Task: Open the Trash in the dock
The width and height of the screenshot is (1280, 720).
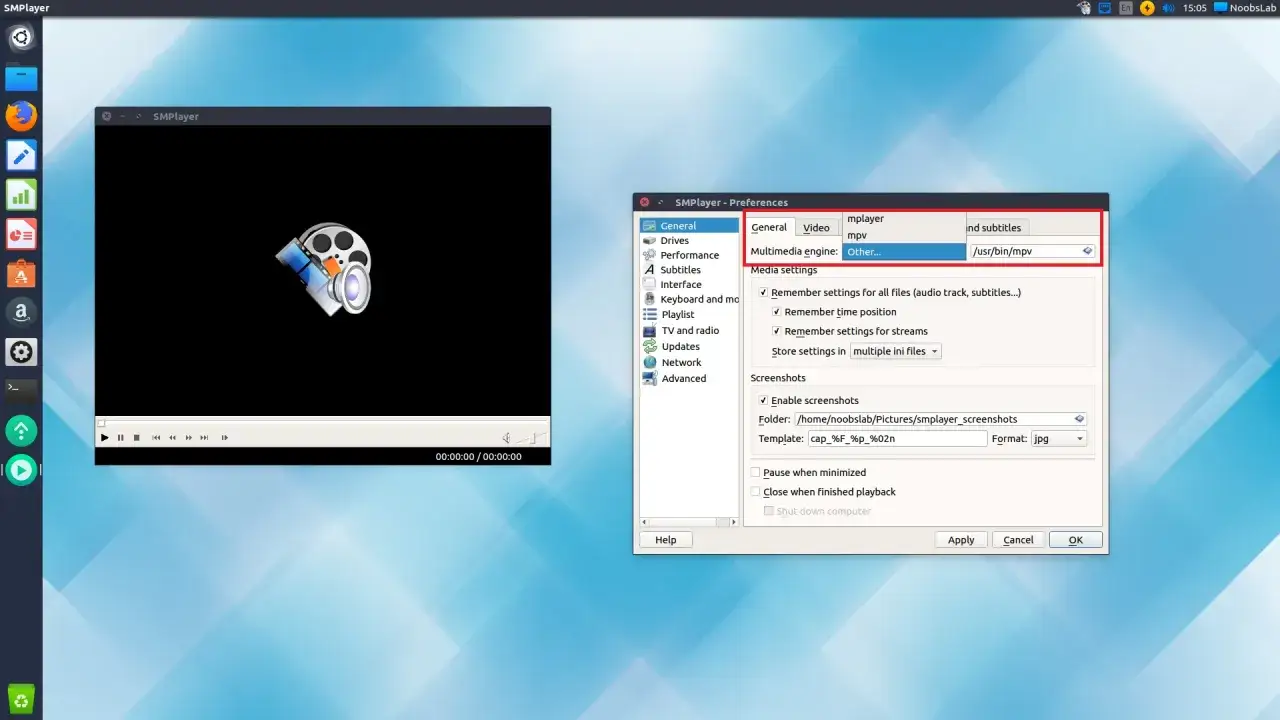Action: [21, 698]
